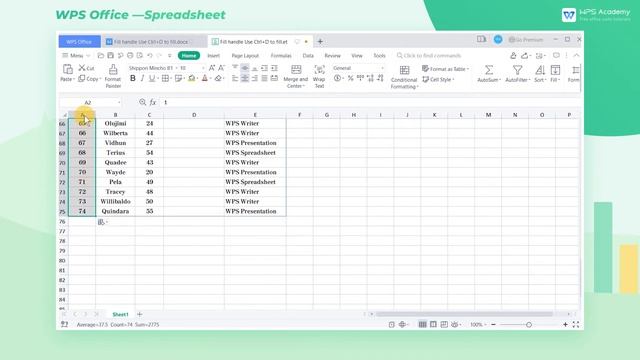Open the Tools ribbon tab

coord(379,56)
